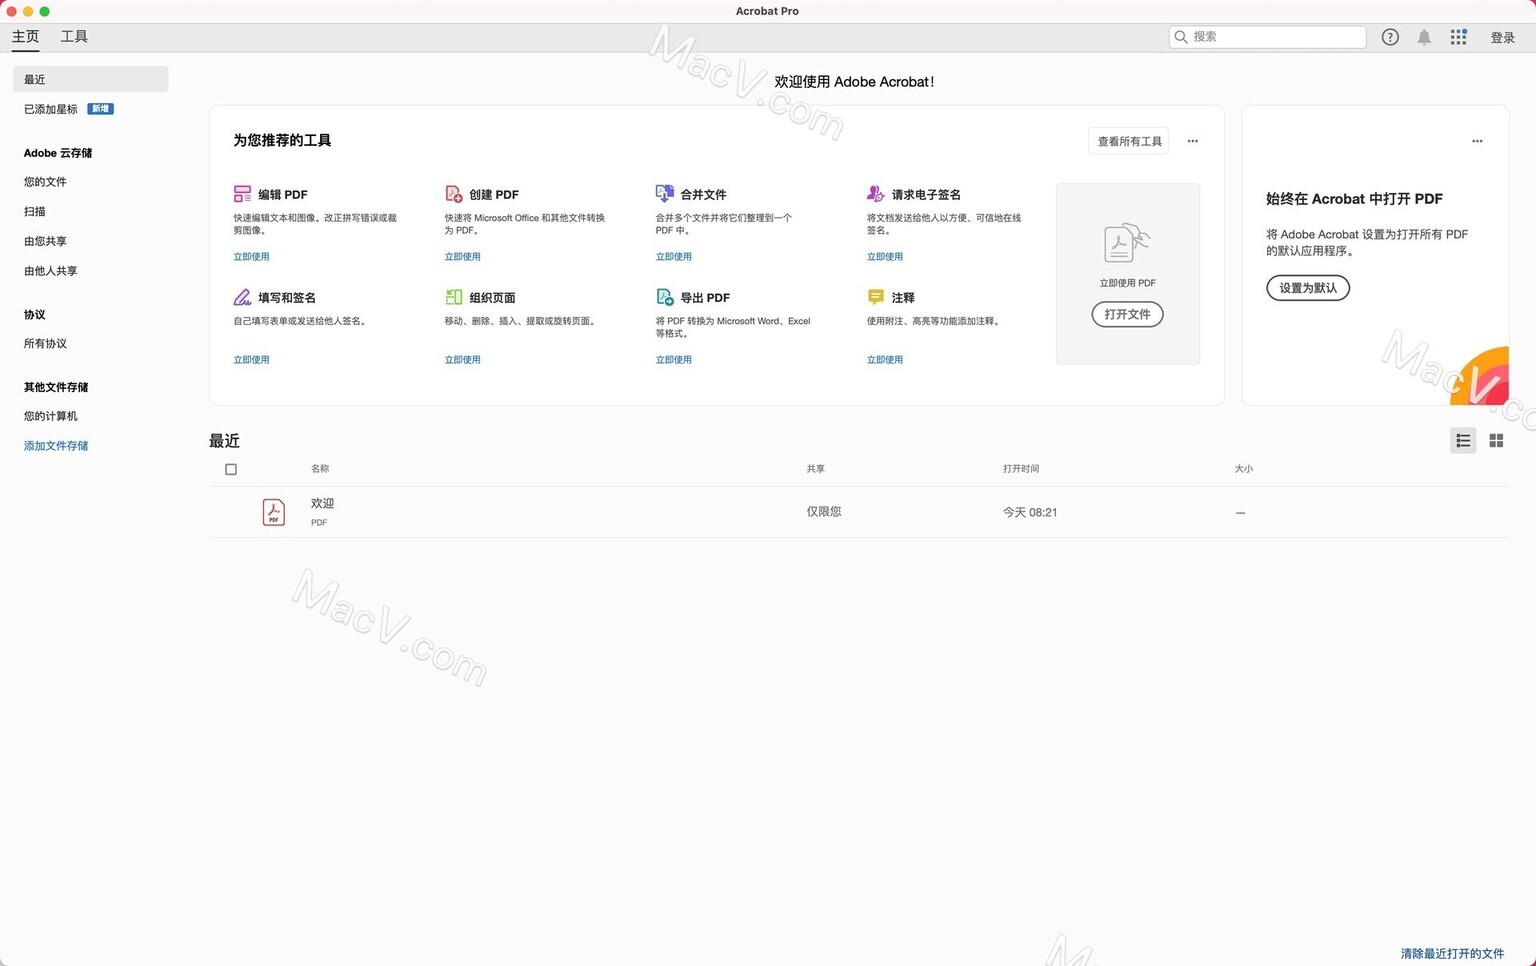Click the PDF file icon for 欢迎
The width and height of the screenshot is (1536, 966).
coord(273,512)
